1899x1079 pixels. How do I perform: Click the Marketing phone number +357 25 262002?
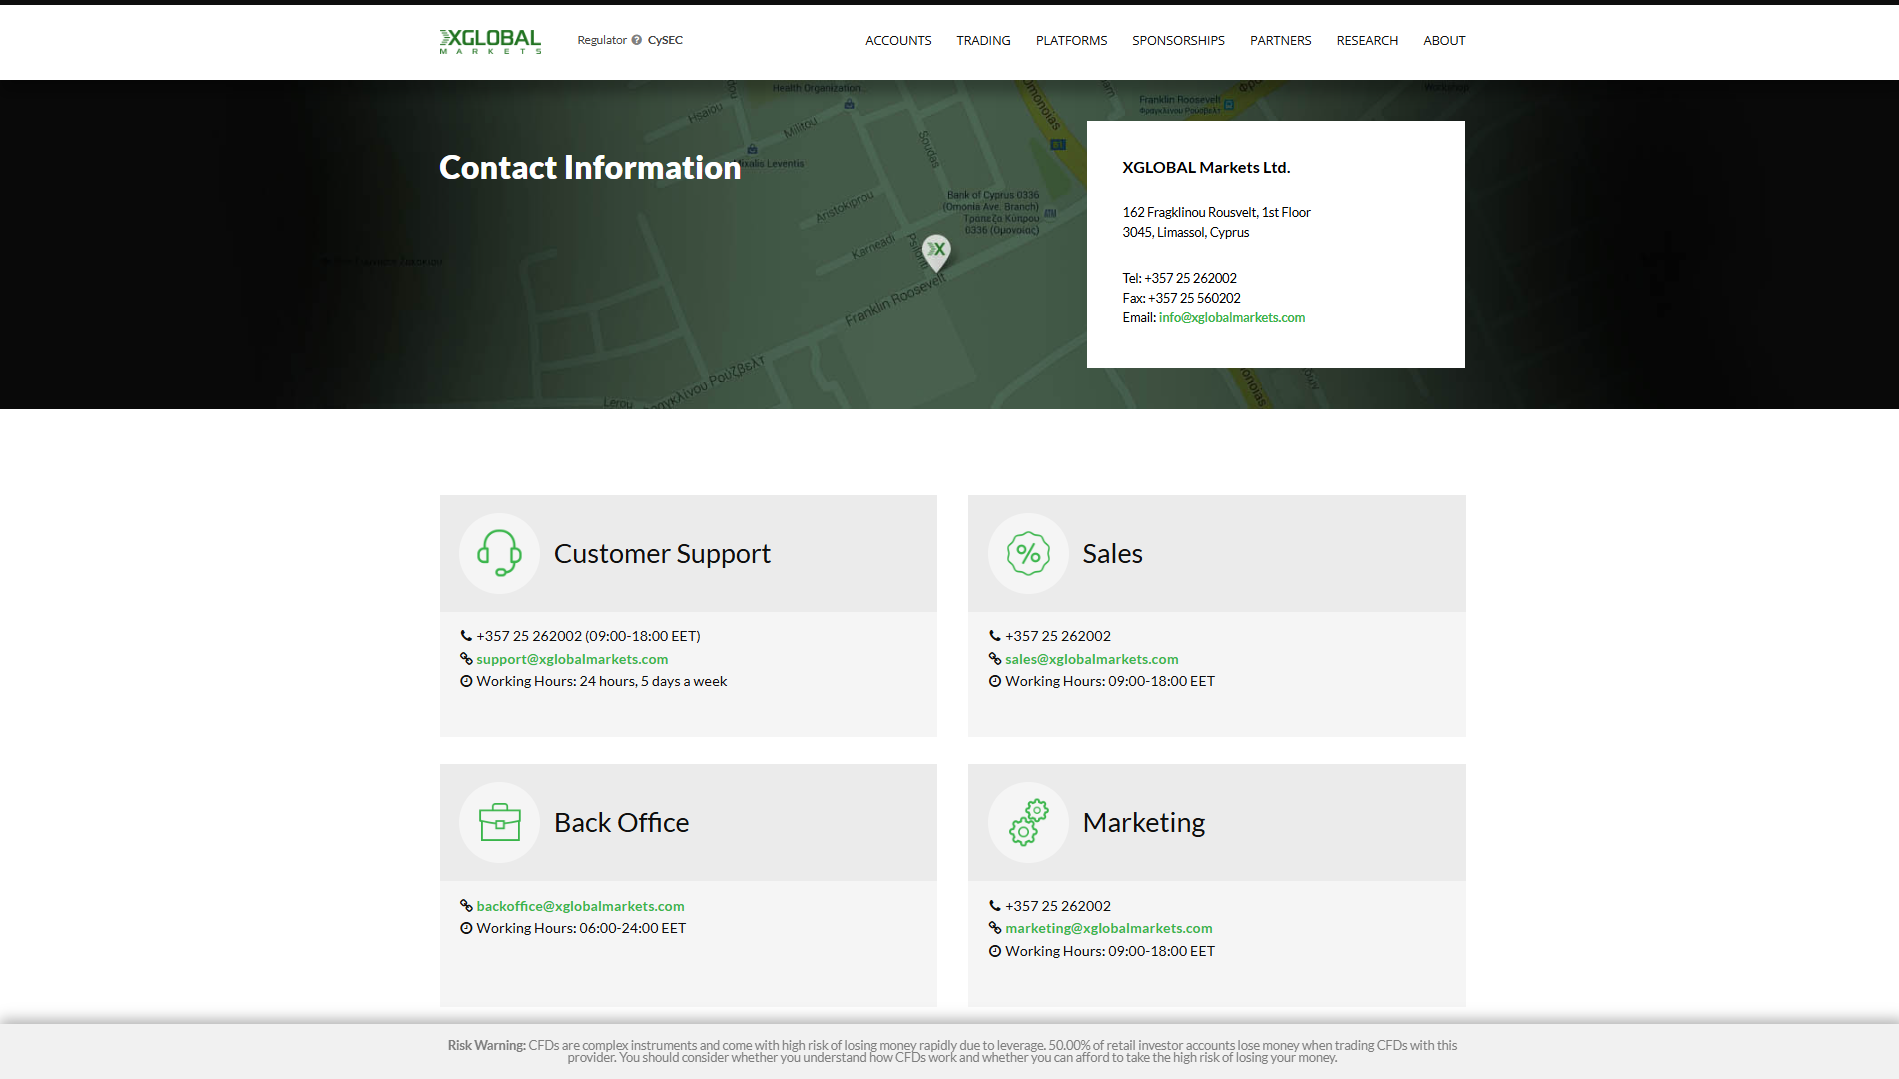coord(1058,906)
